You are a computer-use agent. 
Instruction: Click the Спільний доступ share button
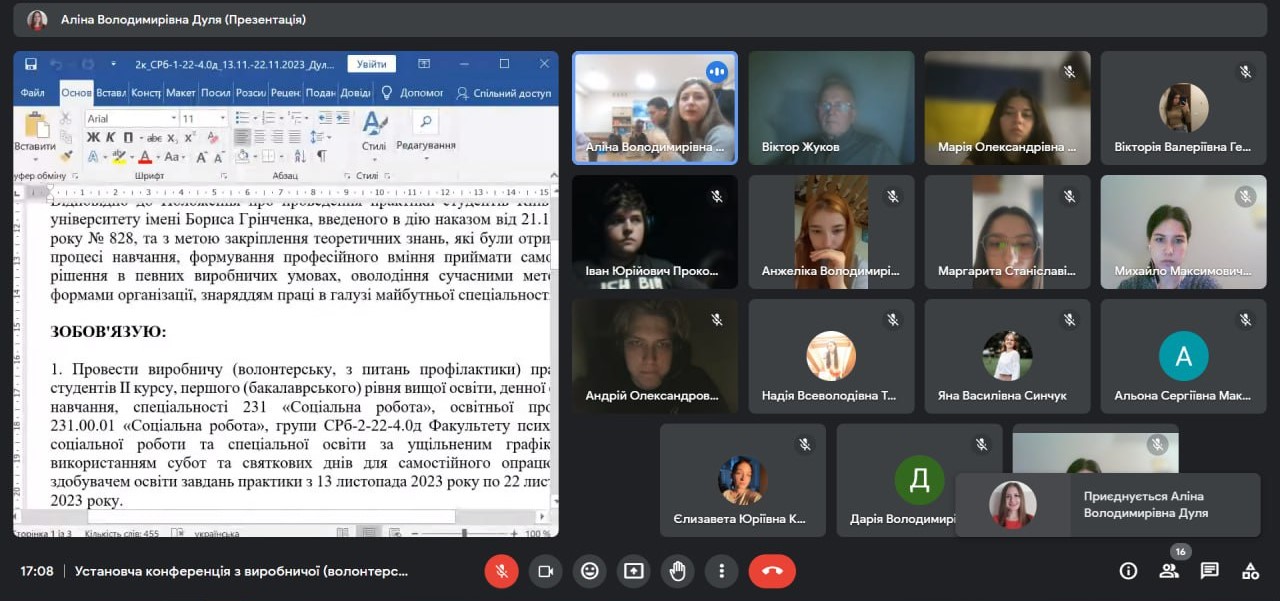coord(504,93)
